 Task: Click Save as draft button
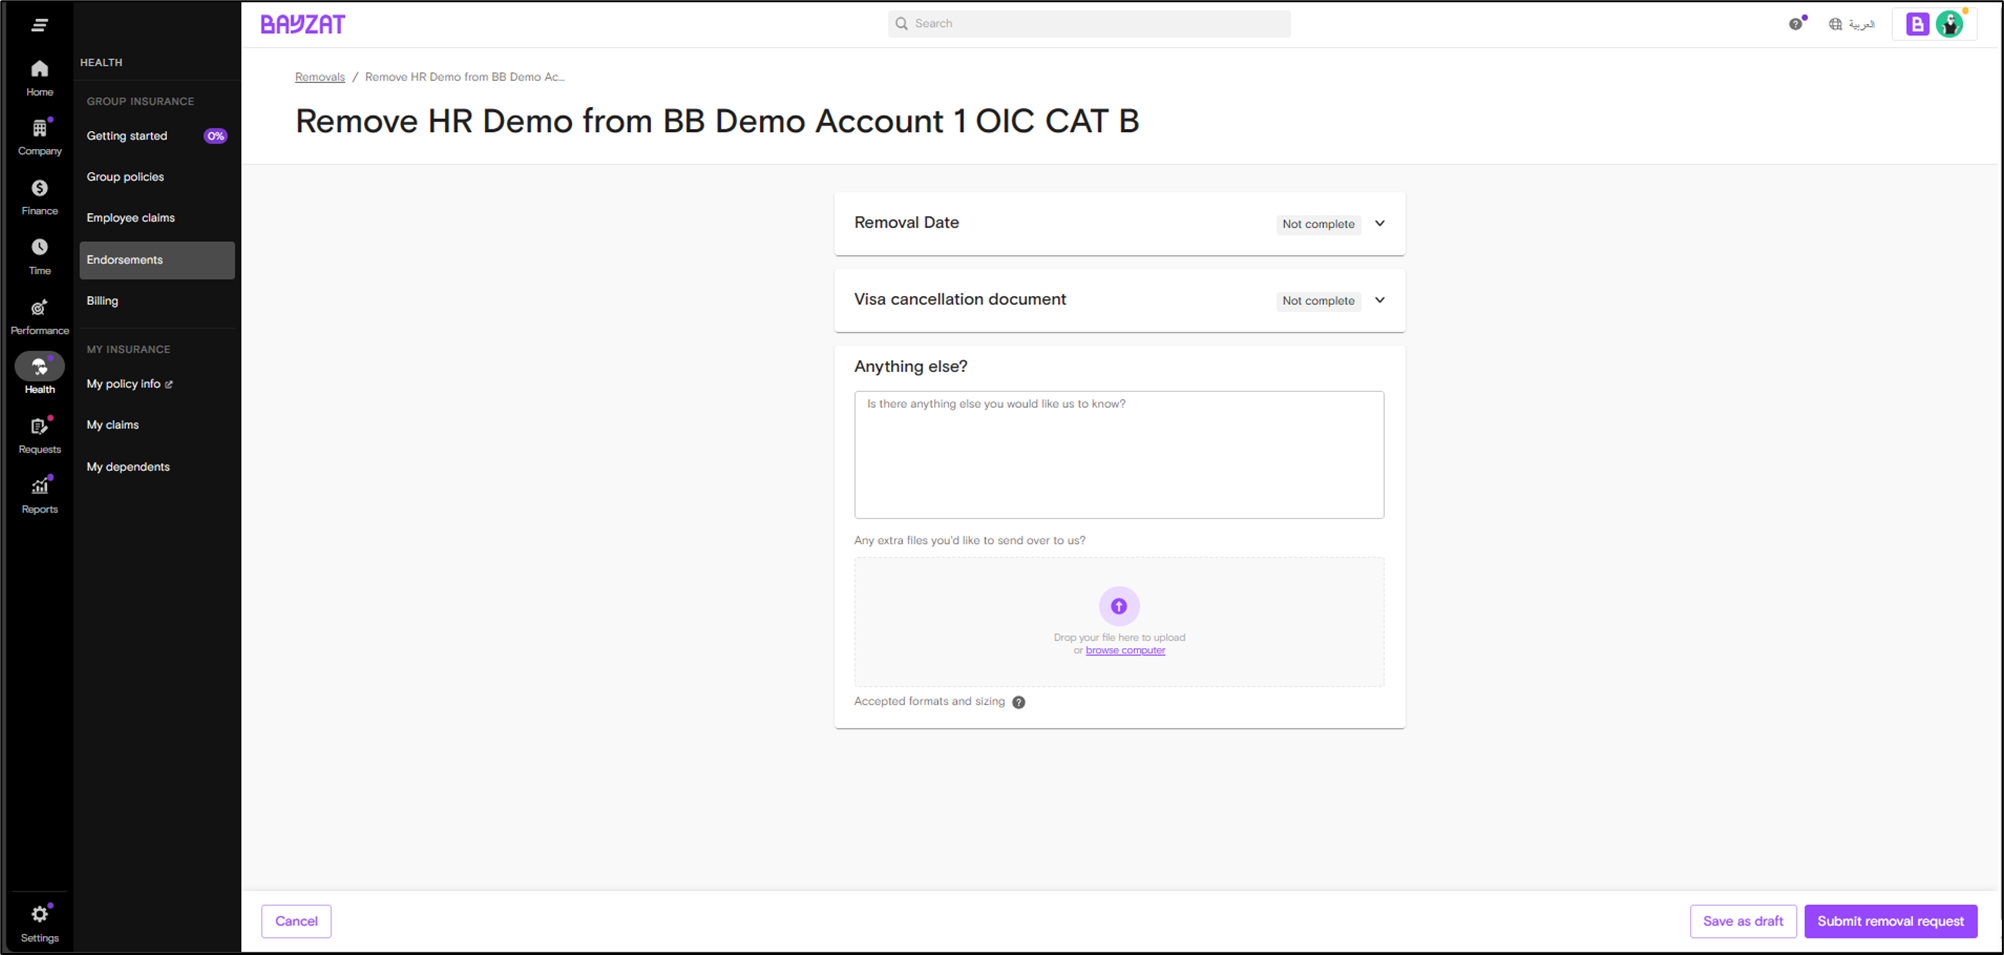1742,921
